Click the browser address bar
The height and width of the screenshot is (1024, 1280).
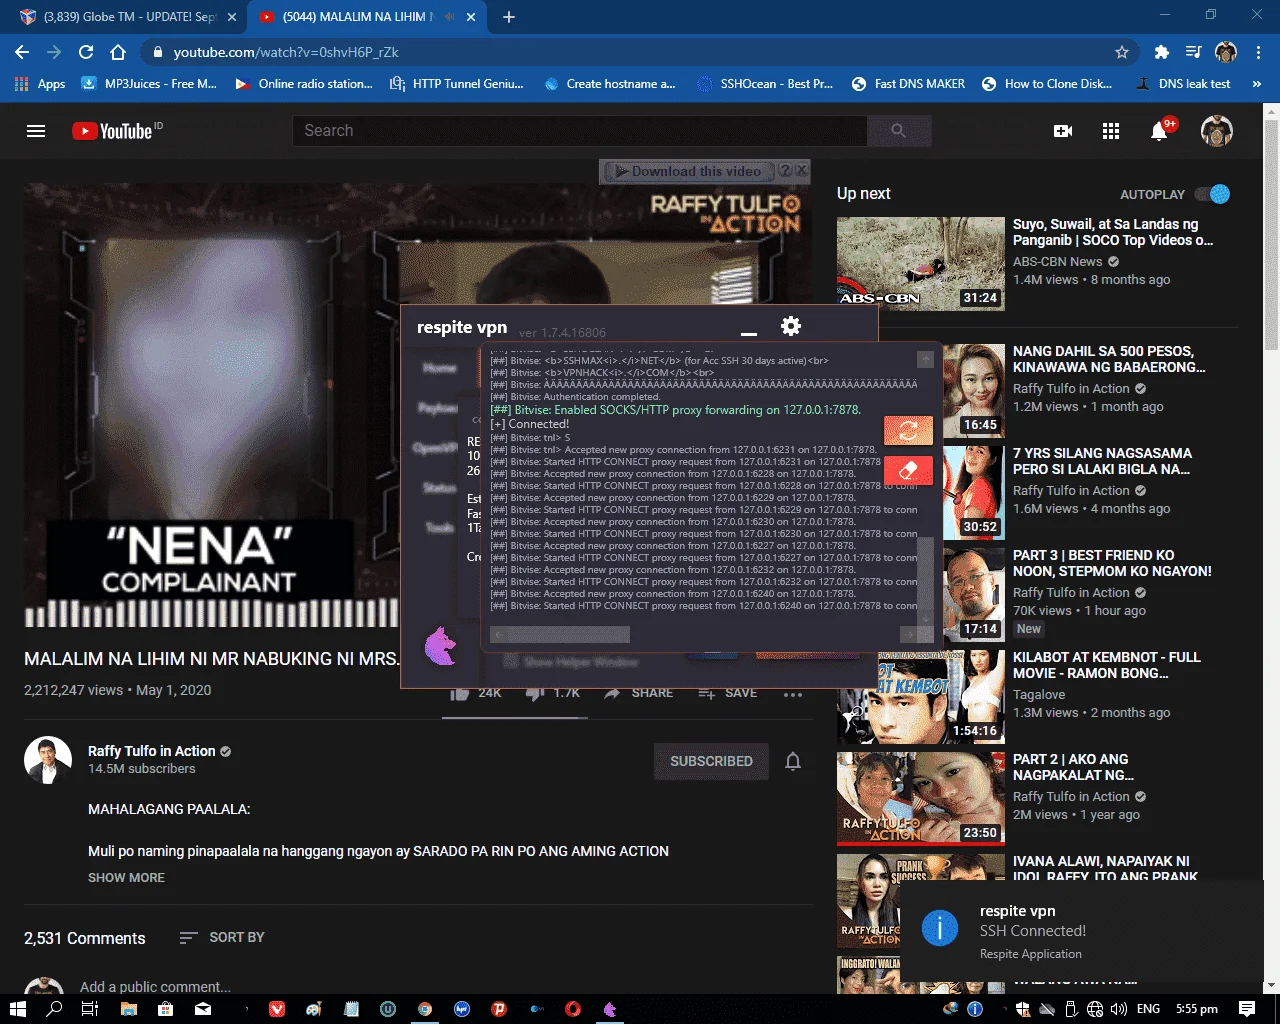click(640, 52)
